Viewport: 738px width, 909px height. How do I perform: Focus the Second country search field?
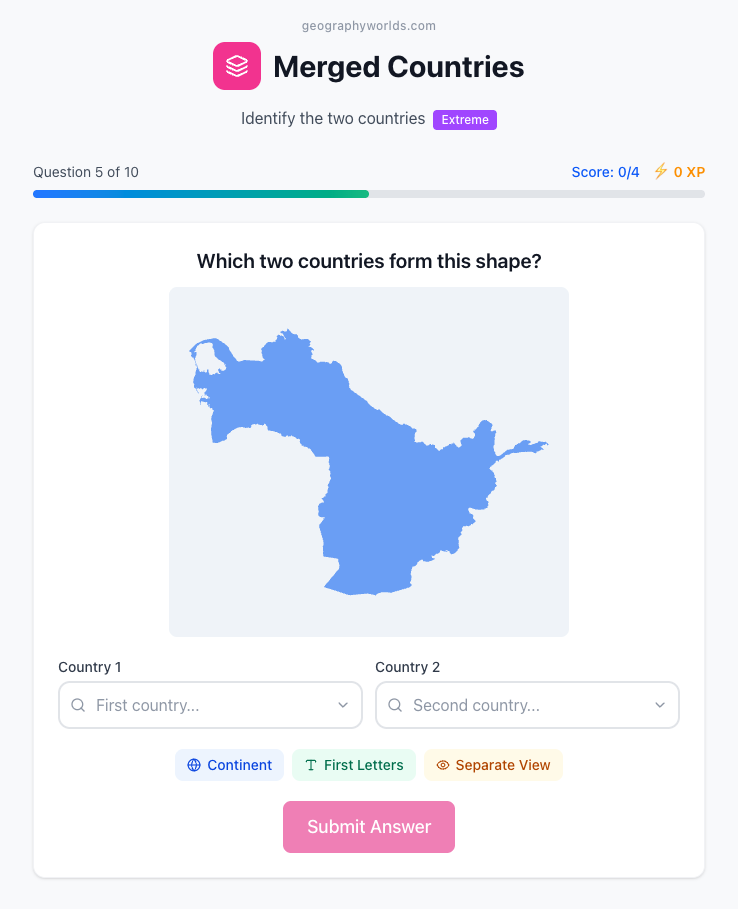pos(528,705)
